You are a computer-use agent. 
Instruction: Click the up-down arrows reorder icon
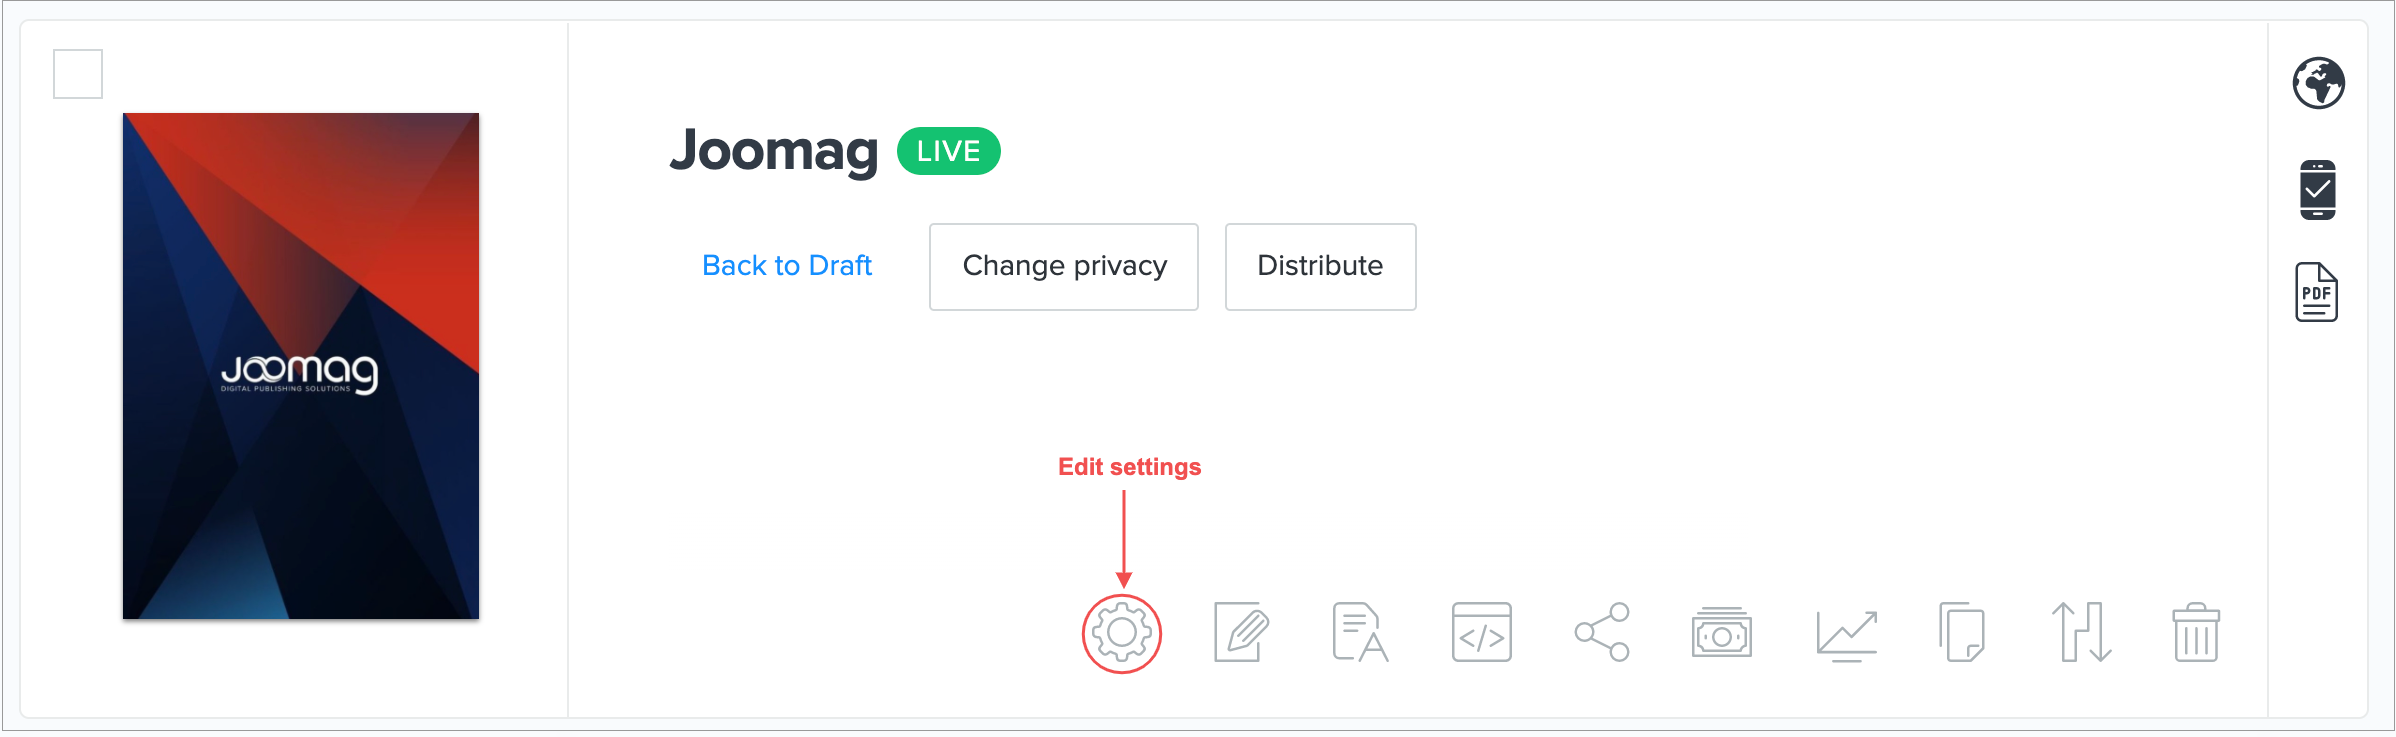(x=2081, y=633)
